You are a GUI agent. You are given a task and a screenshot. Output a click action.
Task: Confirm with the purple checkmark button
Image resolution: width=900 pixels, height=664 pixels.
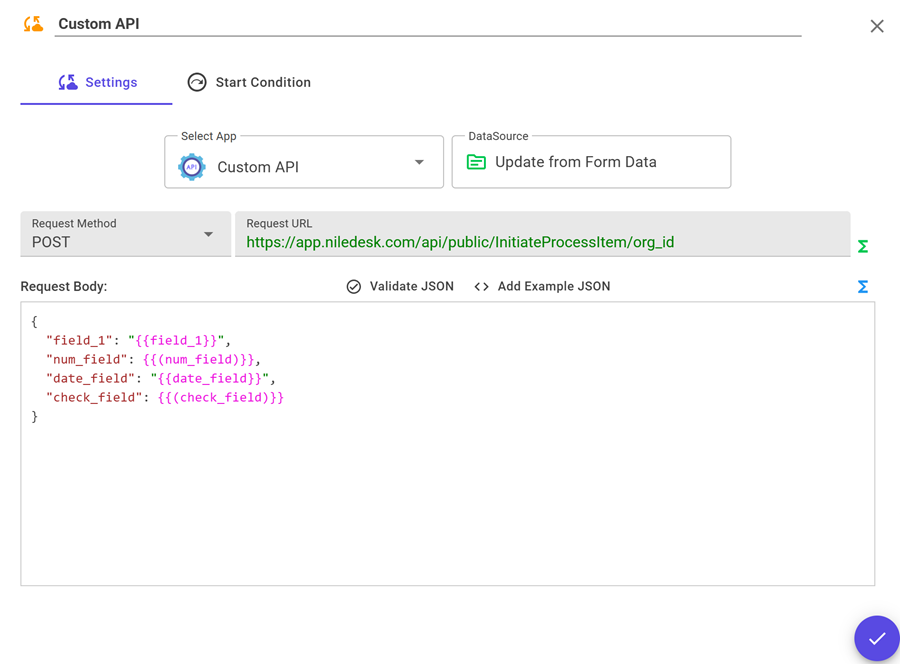(876, 638)
